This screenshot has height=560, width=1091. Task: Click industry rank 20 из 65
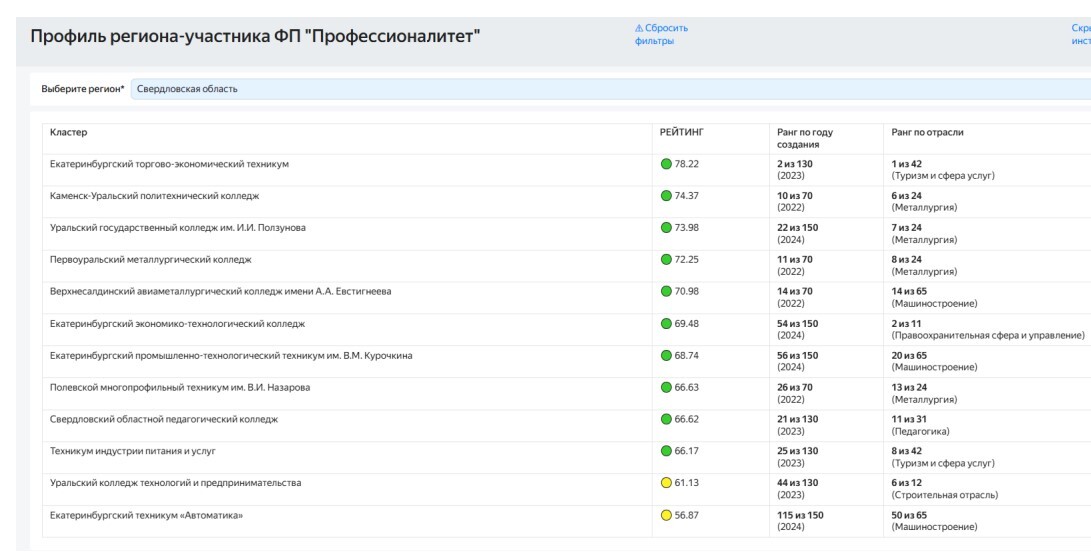click(909, 356)
